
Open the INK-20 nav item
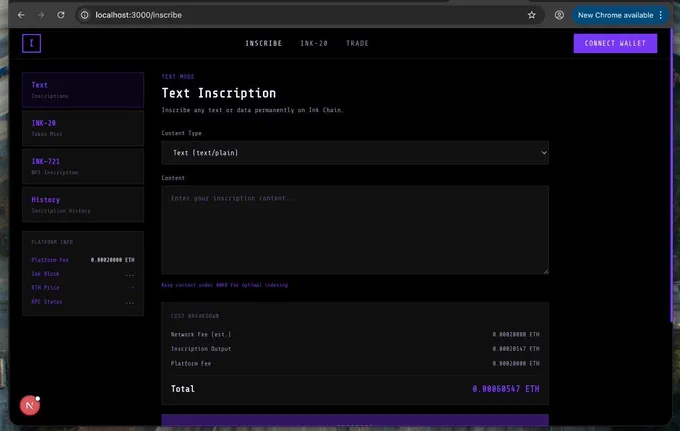coord(314,43)
